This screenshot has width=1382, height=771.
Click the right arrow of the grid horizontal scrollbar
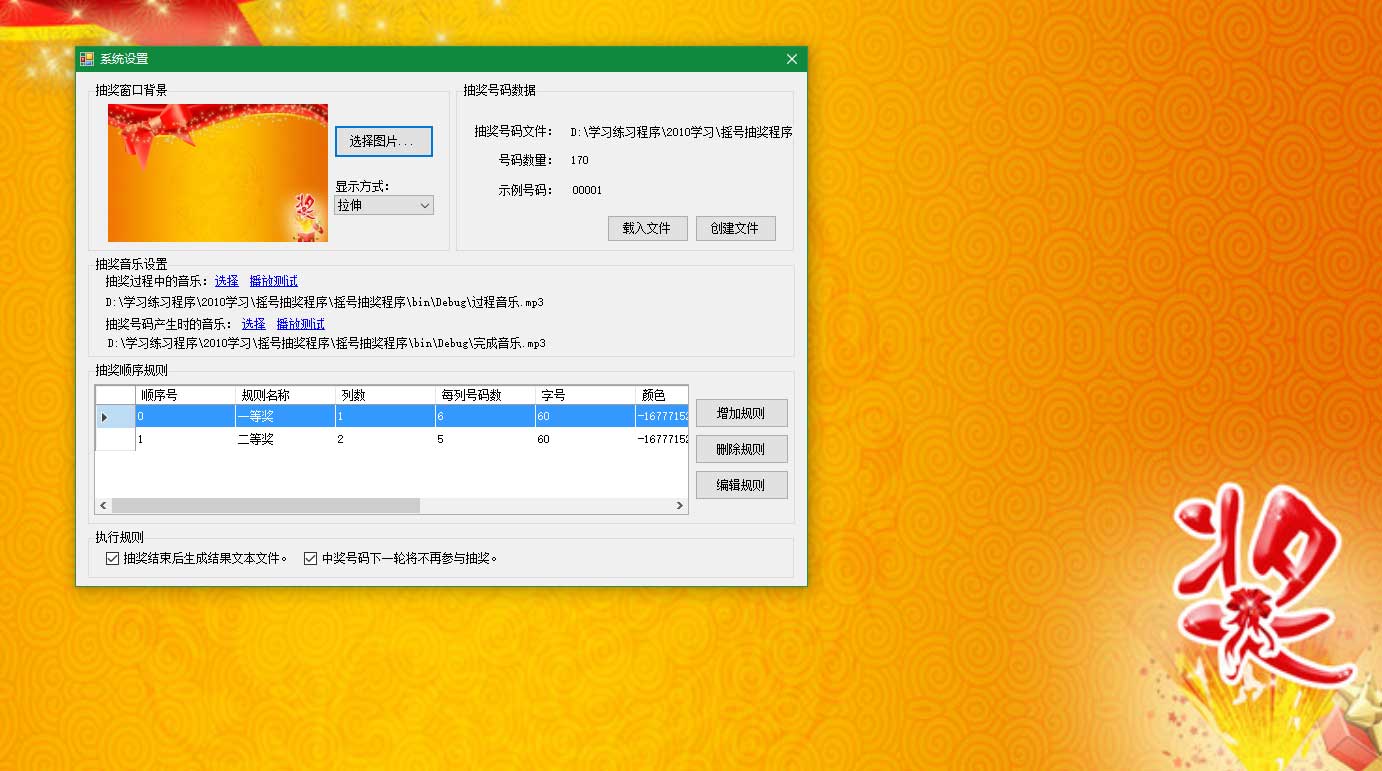click(x=679, y=506)
